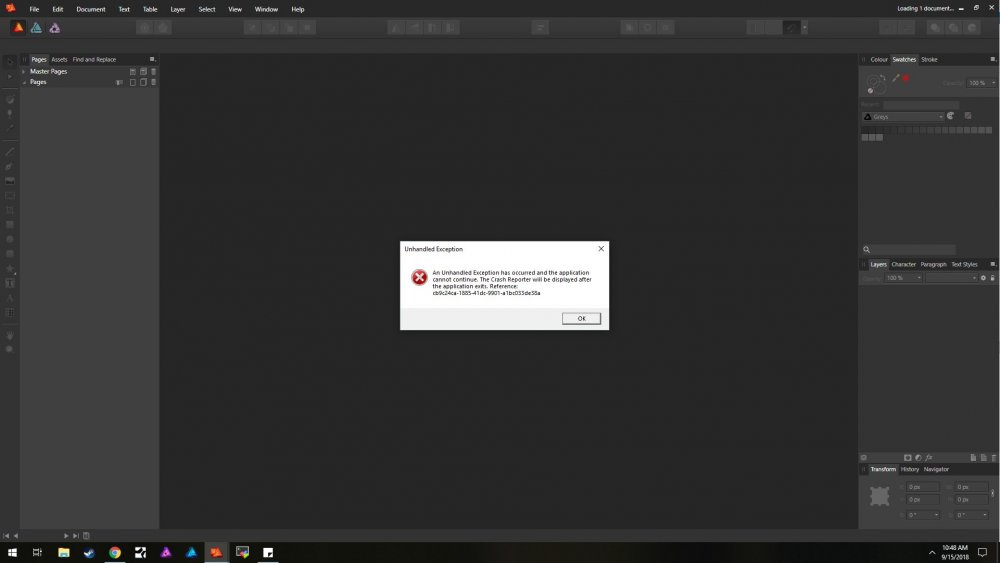
Task: Select the View hand tool
Action: pyautogui.click(x=10, y=335)
